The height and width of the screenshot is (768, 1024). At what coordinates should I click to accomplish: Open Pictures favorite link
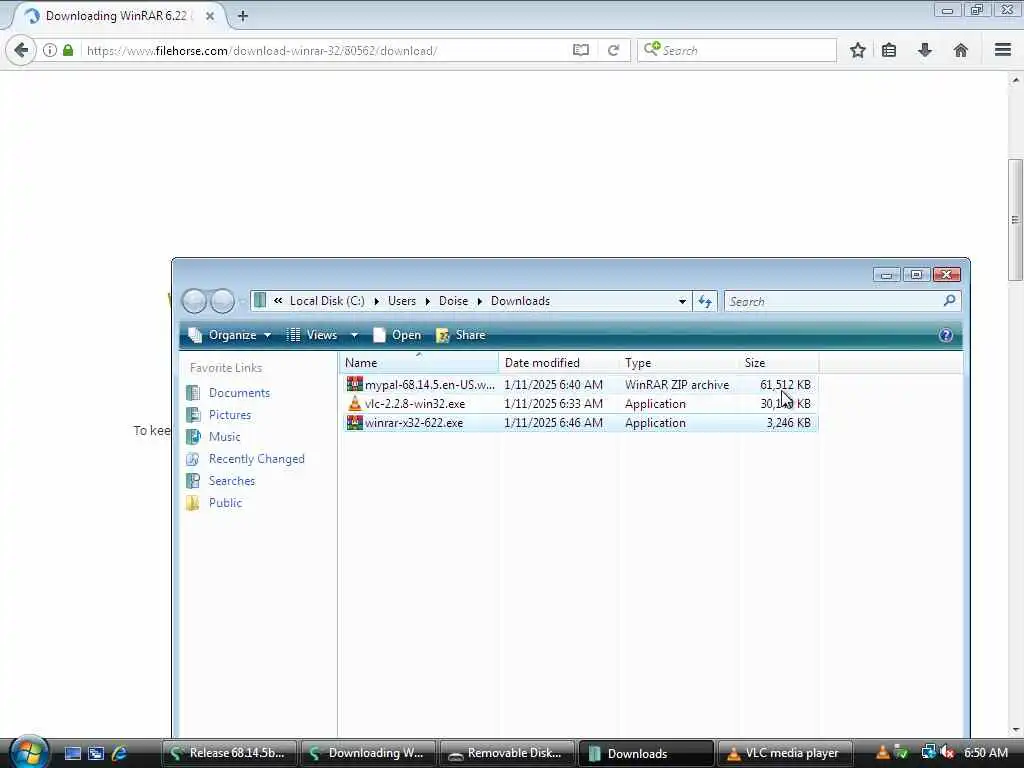[229, 415]
